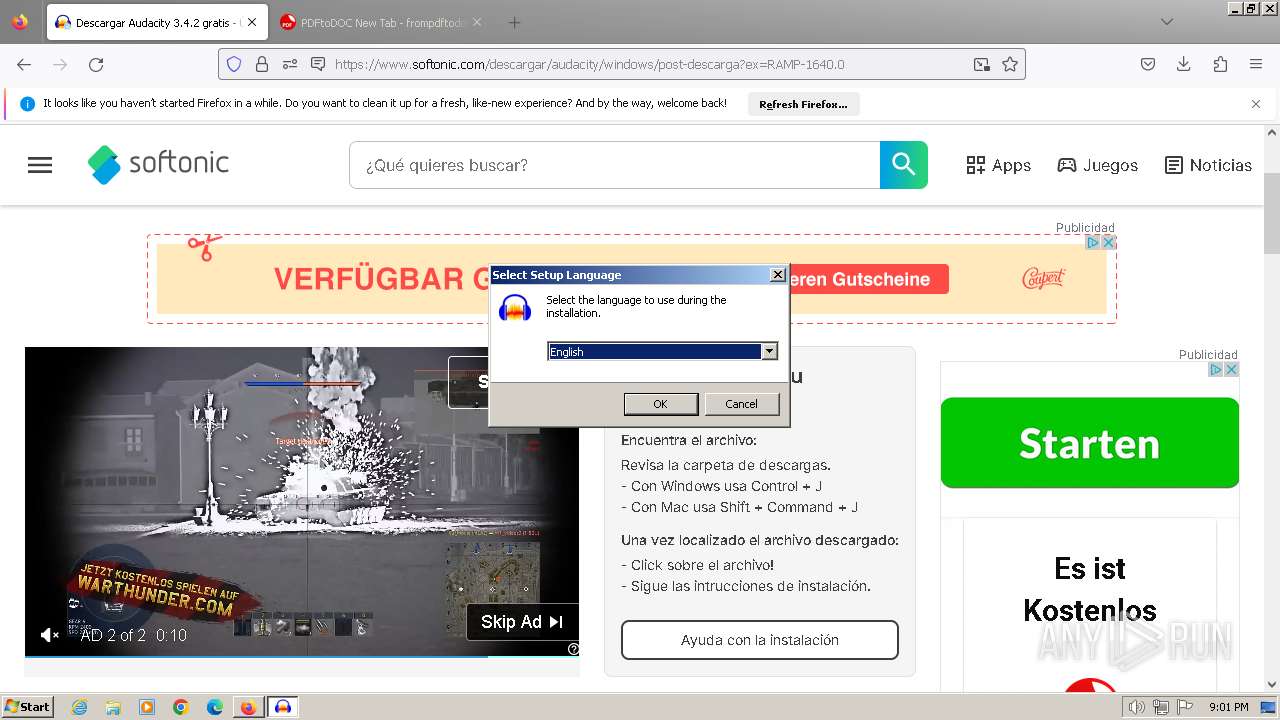Unmute the video ad

pyautogui.click(x=49, y=635)
